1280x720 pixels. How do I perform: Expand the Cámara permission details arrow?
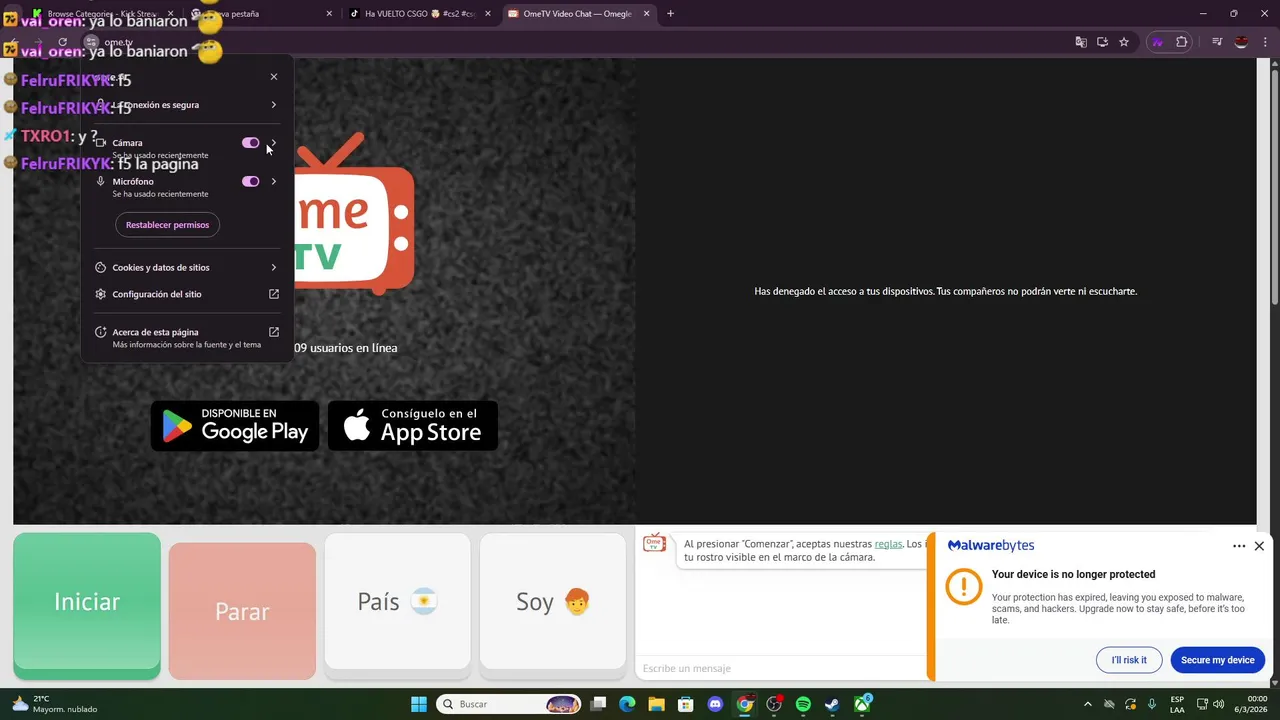274,143
